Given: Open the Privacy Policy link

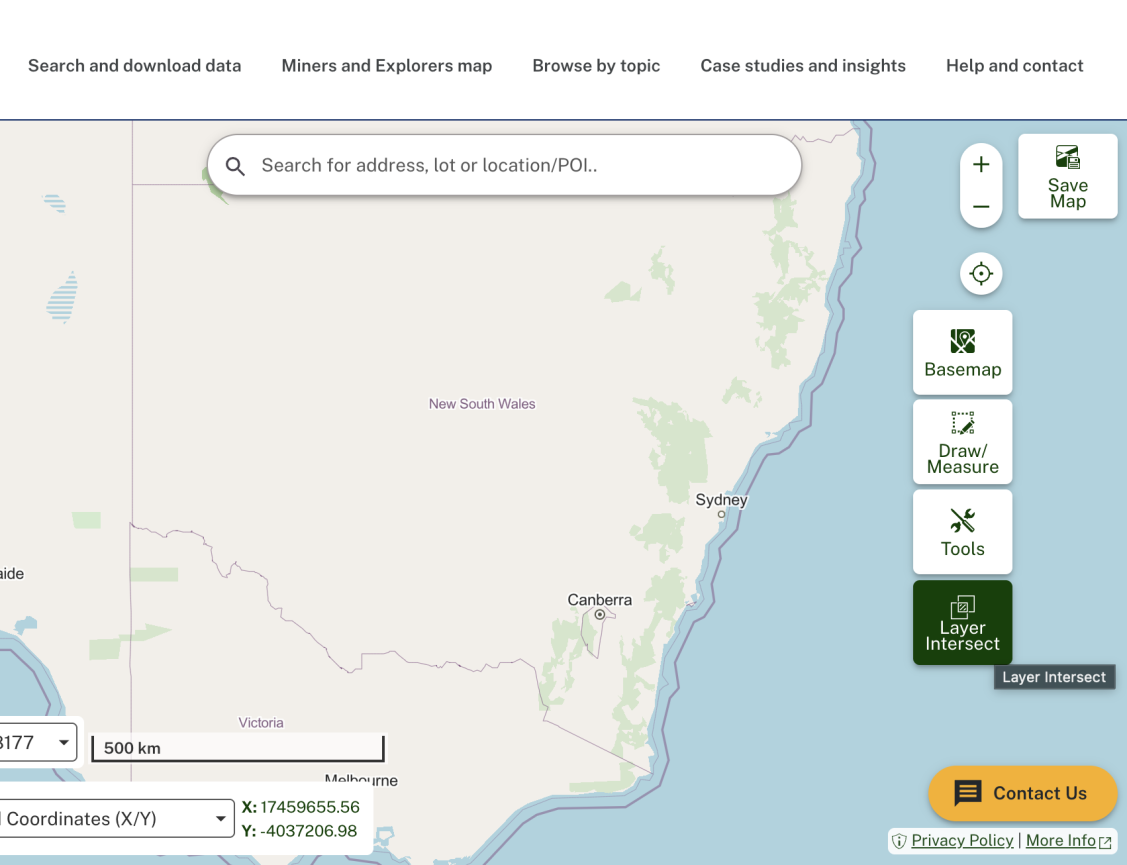Looking at the screenshot, I should pyautogui.click(x=962, y=841).
